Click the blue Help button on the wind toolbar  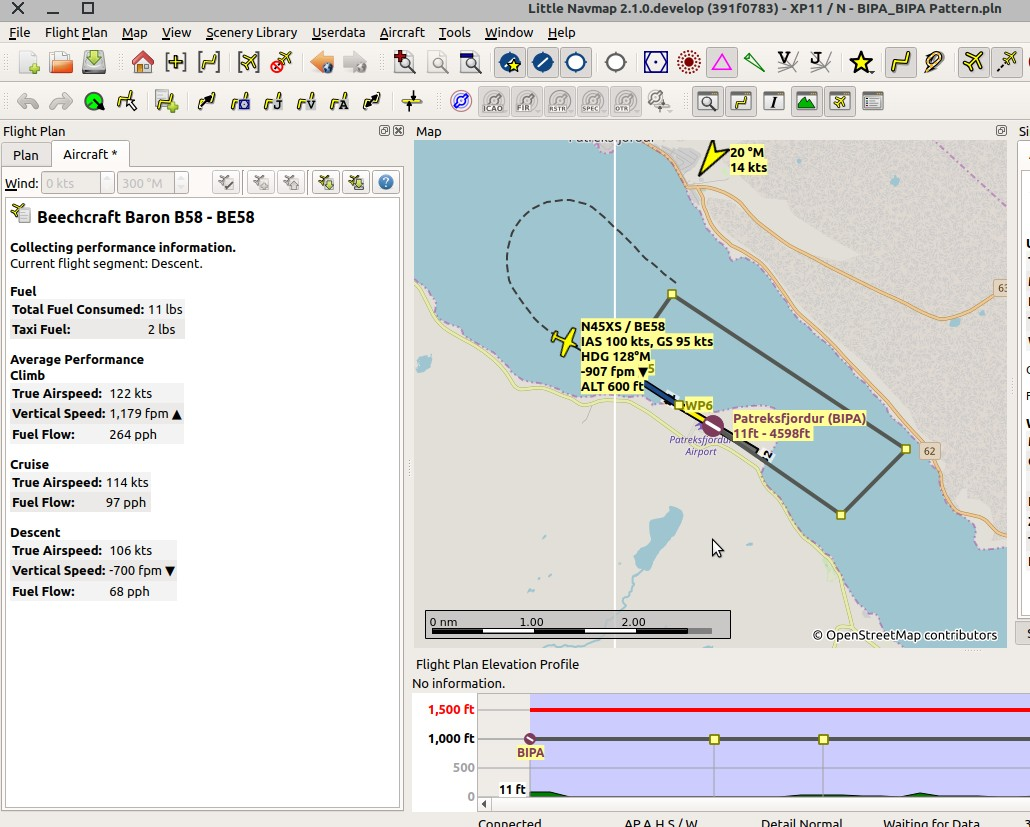(386, 181)
